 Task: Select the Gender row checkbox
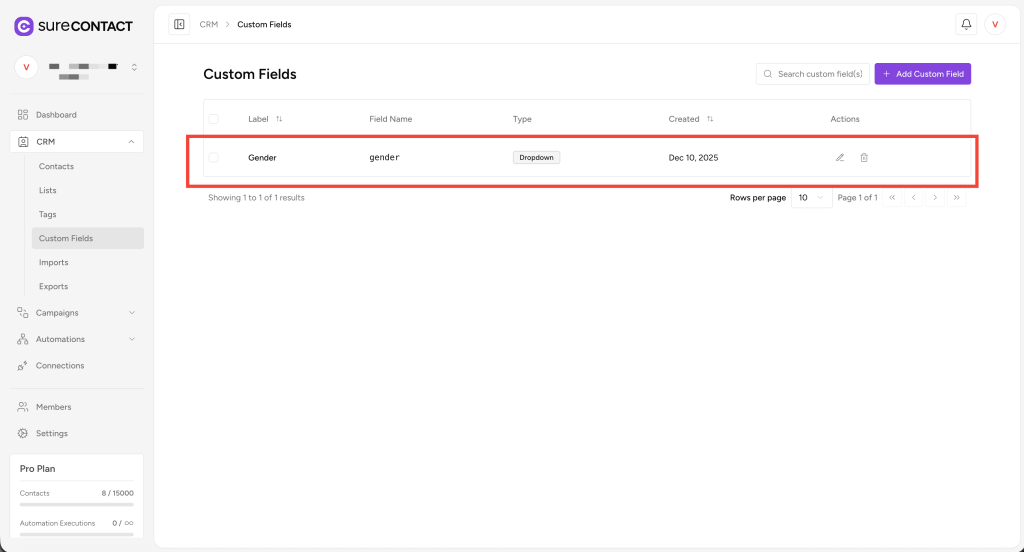[x=213, y=157]
